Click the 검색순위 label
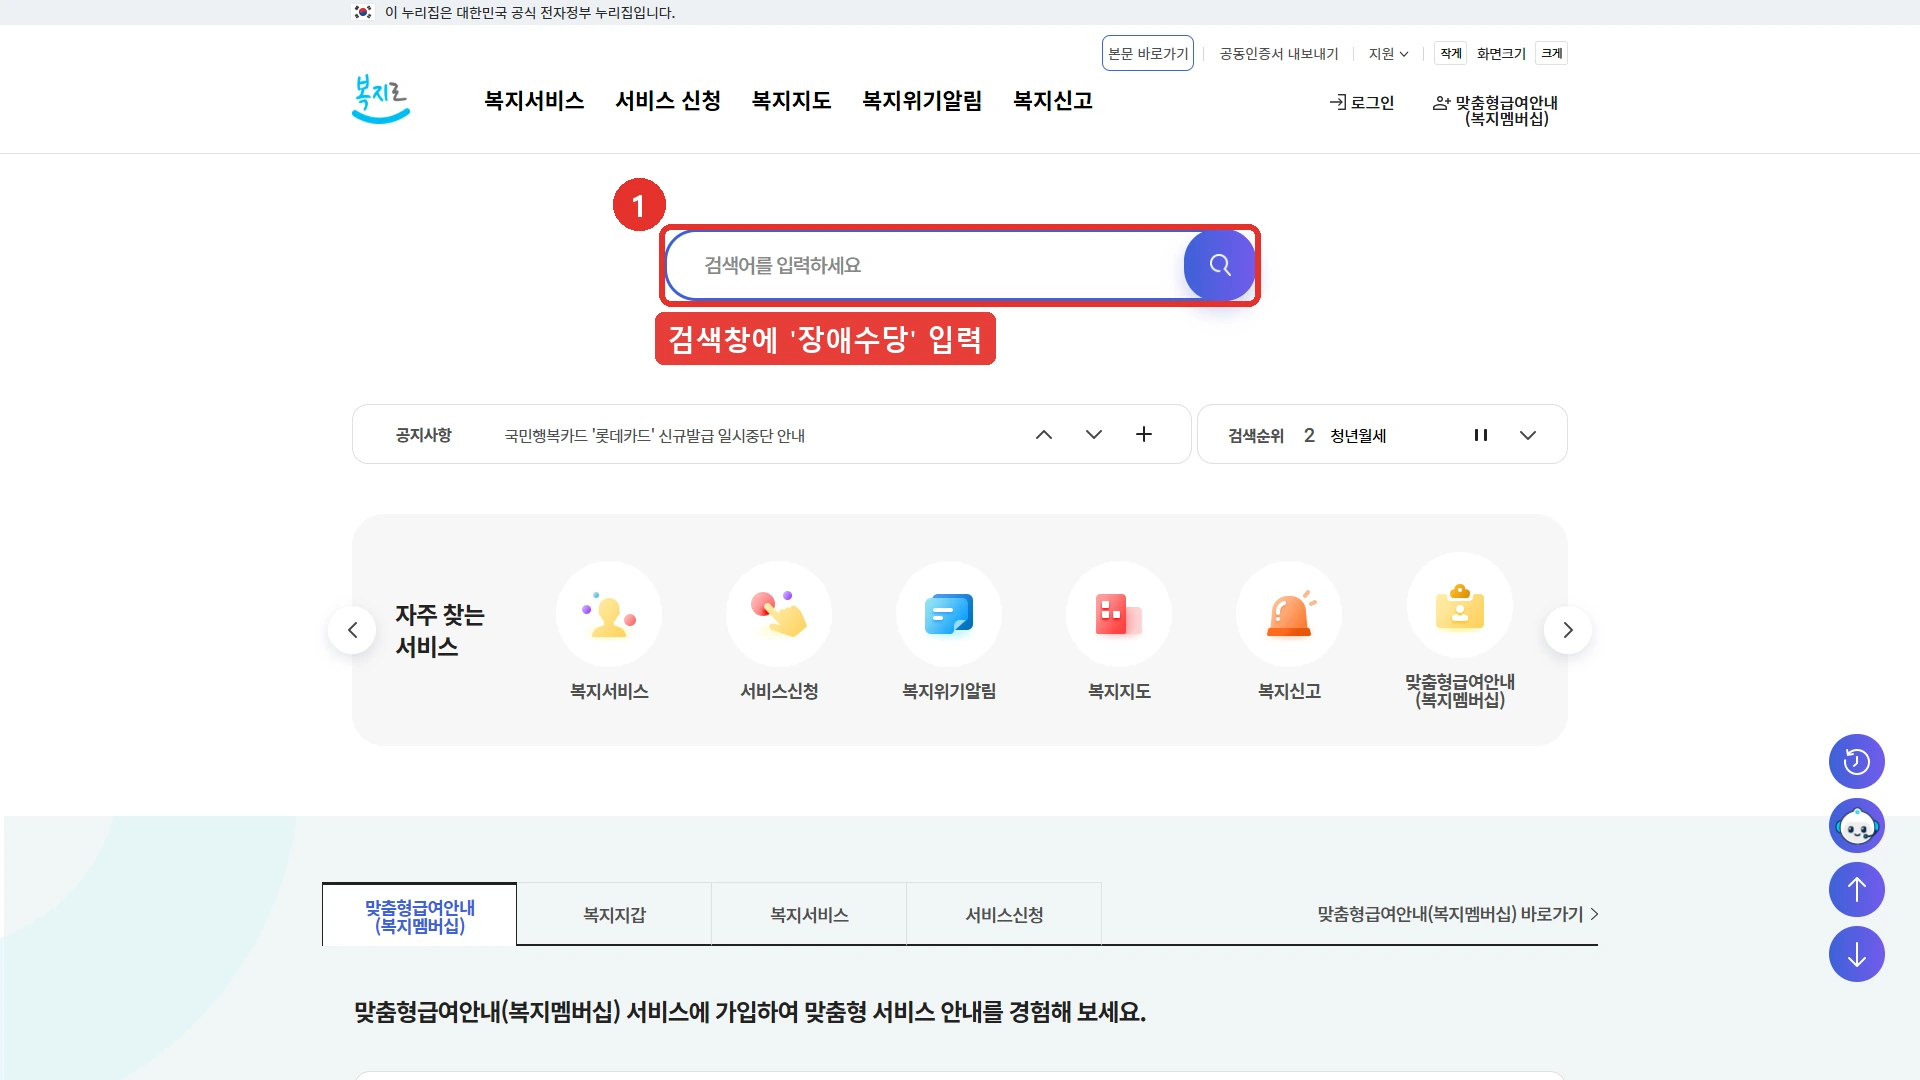This screenshot has height=1080, width=1920. click(x=1256, y=436)
